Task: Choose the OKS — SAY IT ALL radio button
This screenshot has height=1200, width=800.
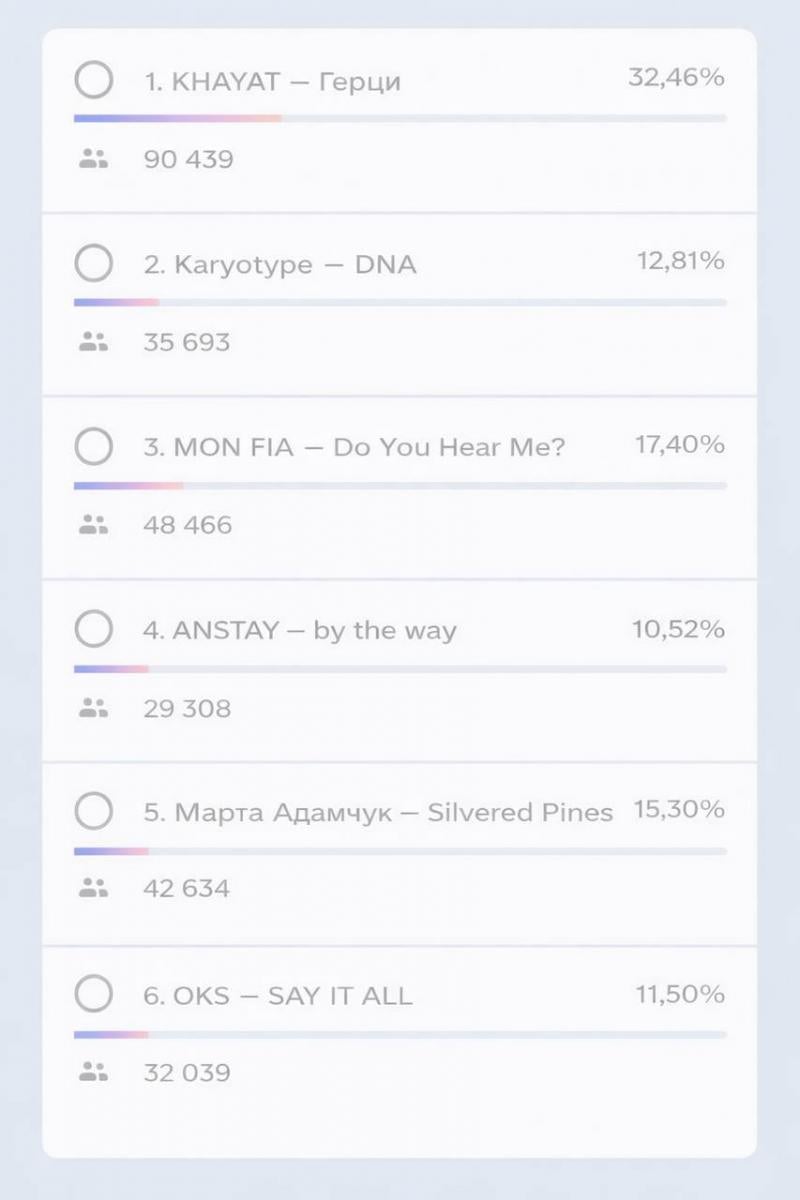Action: pyautogui.click(x=94, y=995)
